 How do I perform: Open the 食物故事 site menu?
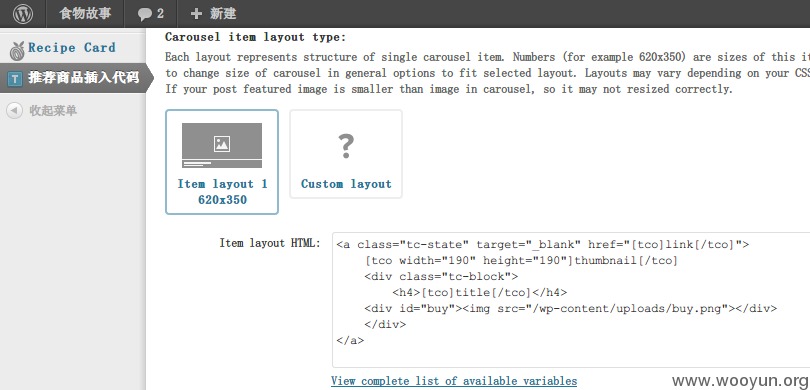click(x=85, y=14)
